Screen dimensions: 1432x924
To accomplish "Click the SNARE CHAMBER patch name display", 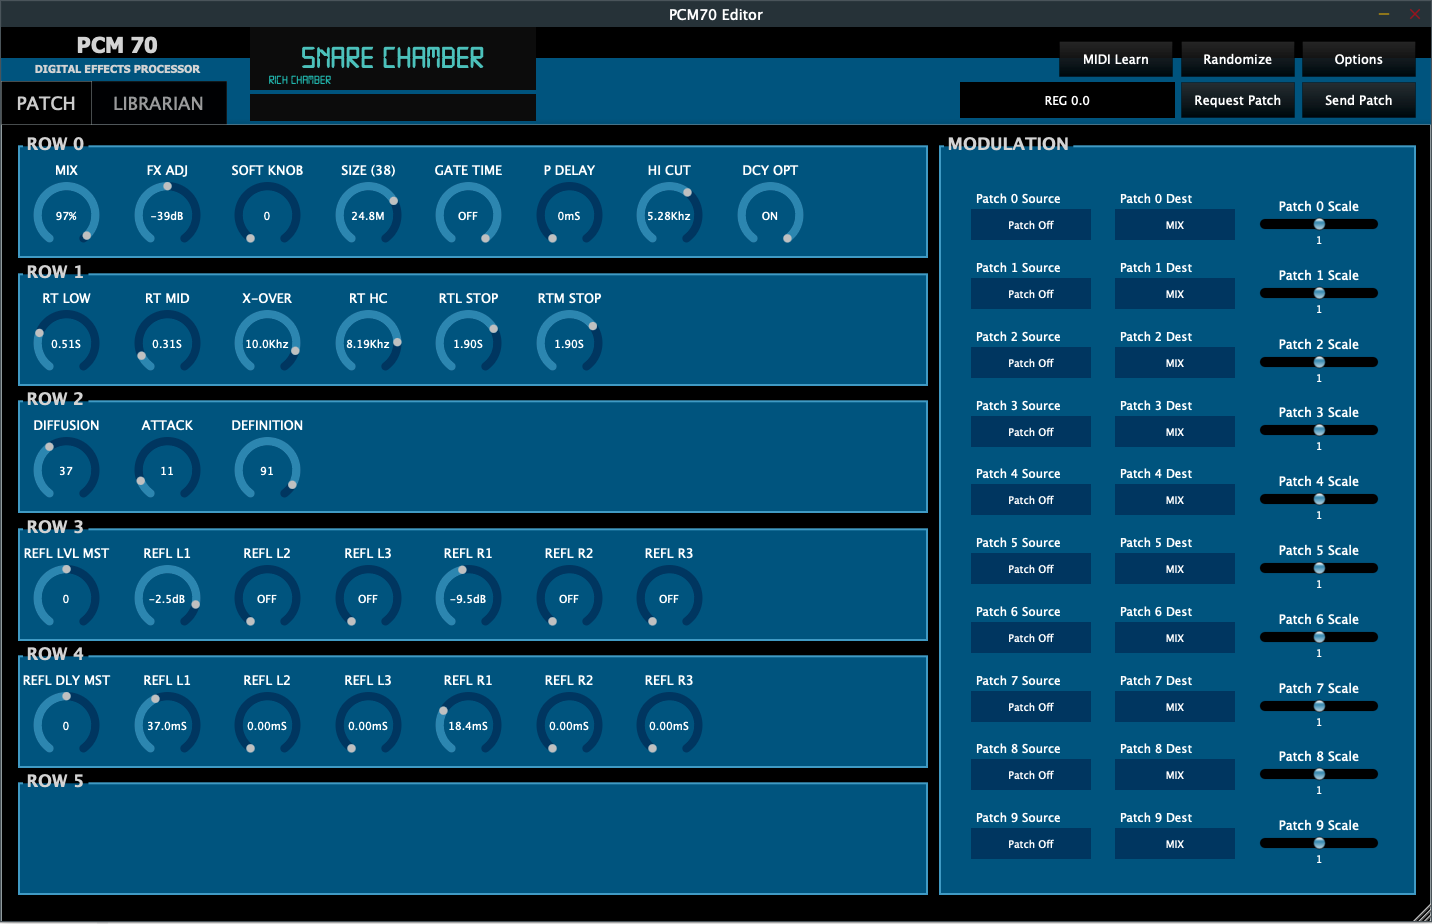I will 392,59.
